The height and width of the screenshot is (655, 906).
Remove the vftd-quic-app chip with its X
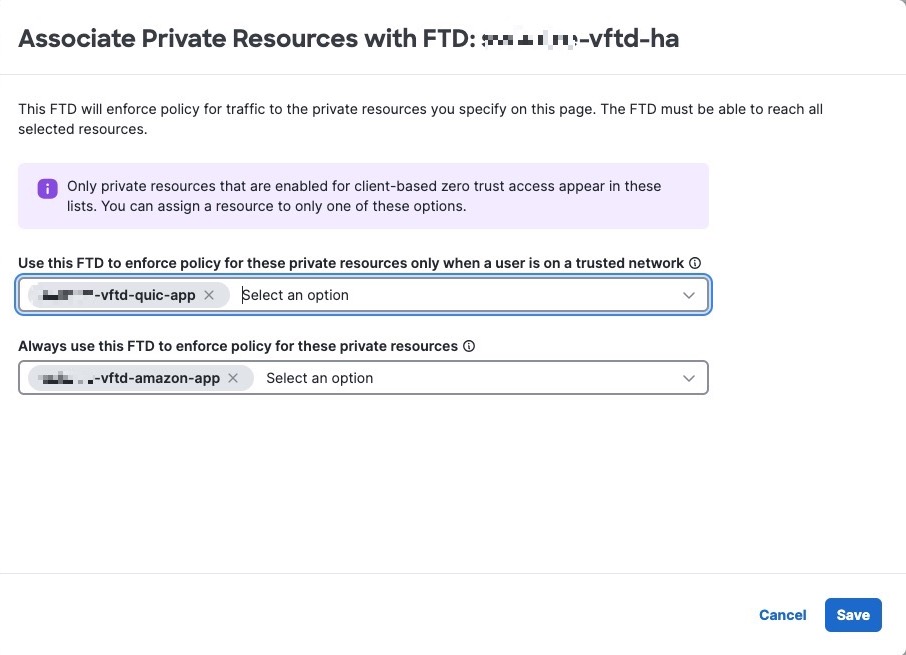click(x=209, y=295)
